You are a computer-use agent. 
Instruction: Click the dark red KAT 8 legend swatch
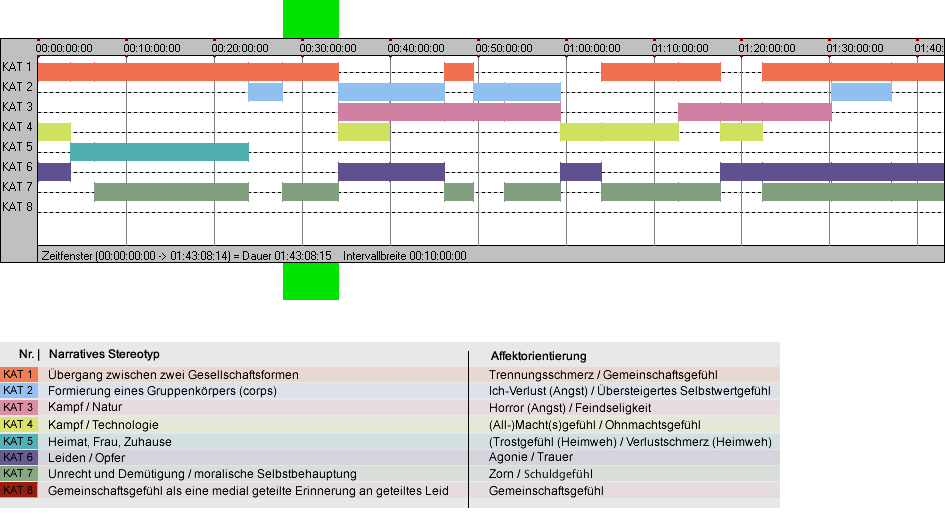(x=19, y=490)
